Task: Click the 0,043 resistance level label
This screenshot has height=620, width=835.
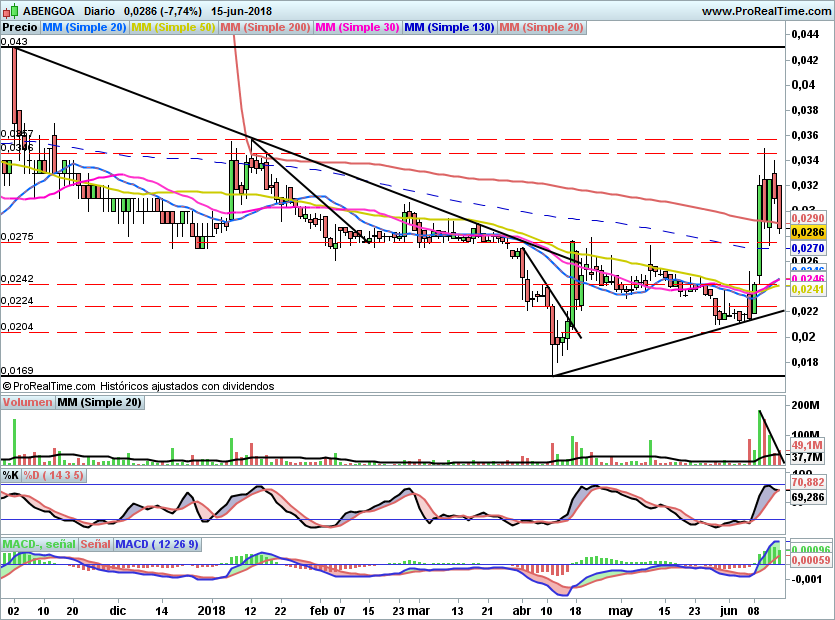Action: 14,42
